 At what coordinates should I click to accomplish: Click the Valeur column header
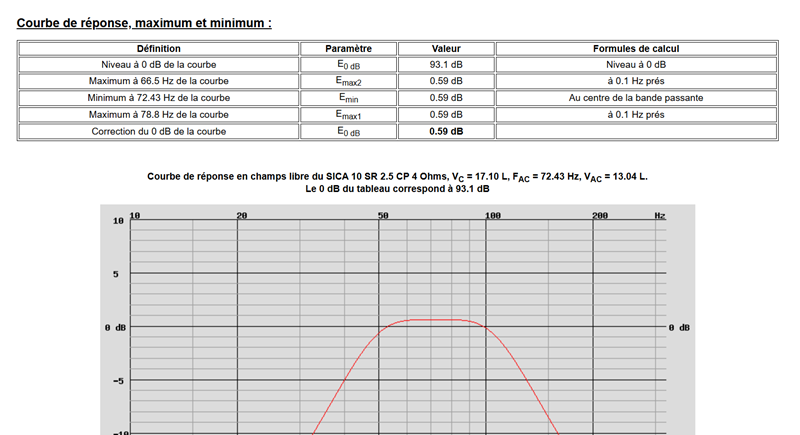coord(446,48)
